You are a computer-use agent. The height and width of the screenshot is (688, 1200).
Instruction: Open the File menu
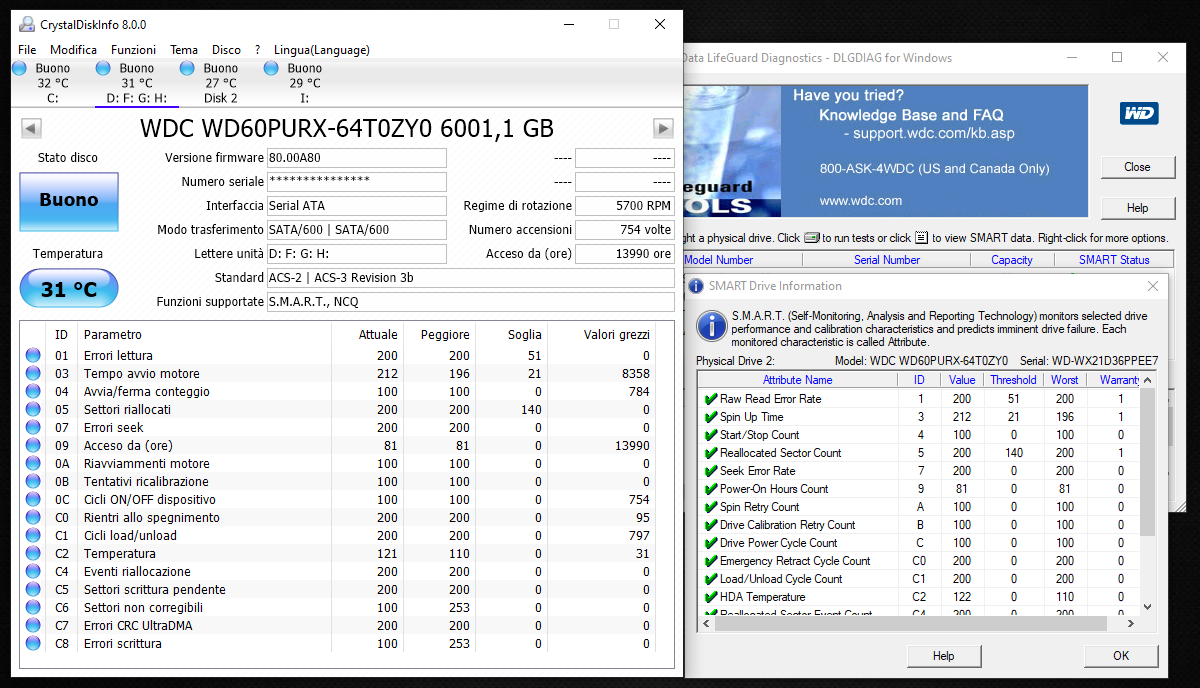pyautogui.click(x=27, y=49)
